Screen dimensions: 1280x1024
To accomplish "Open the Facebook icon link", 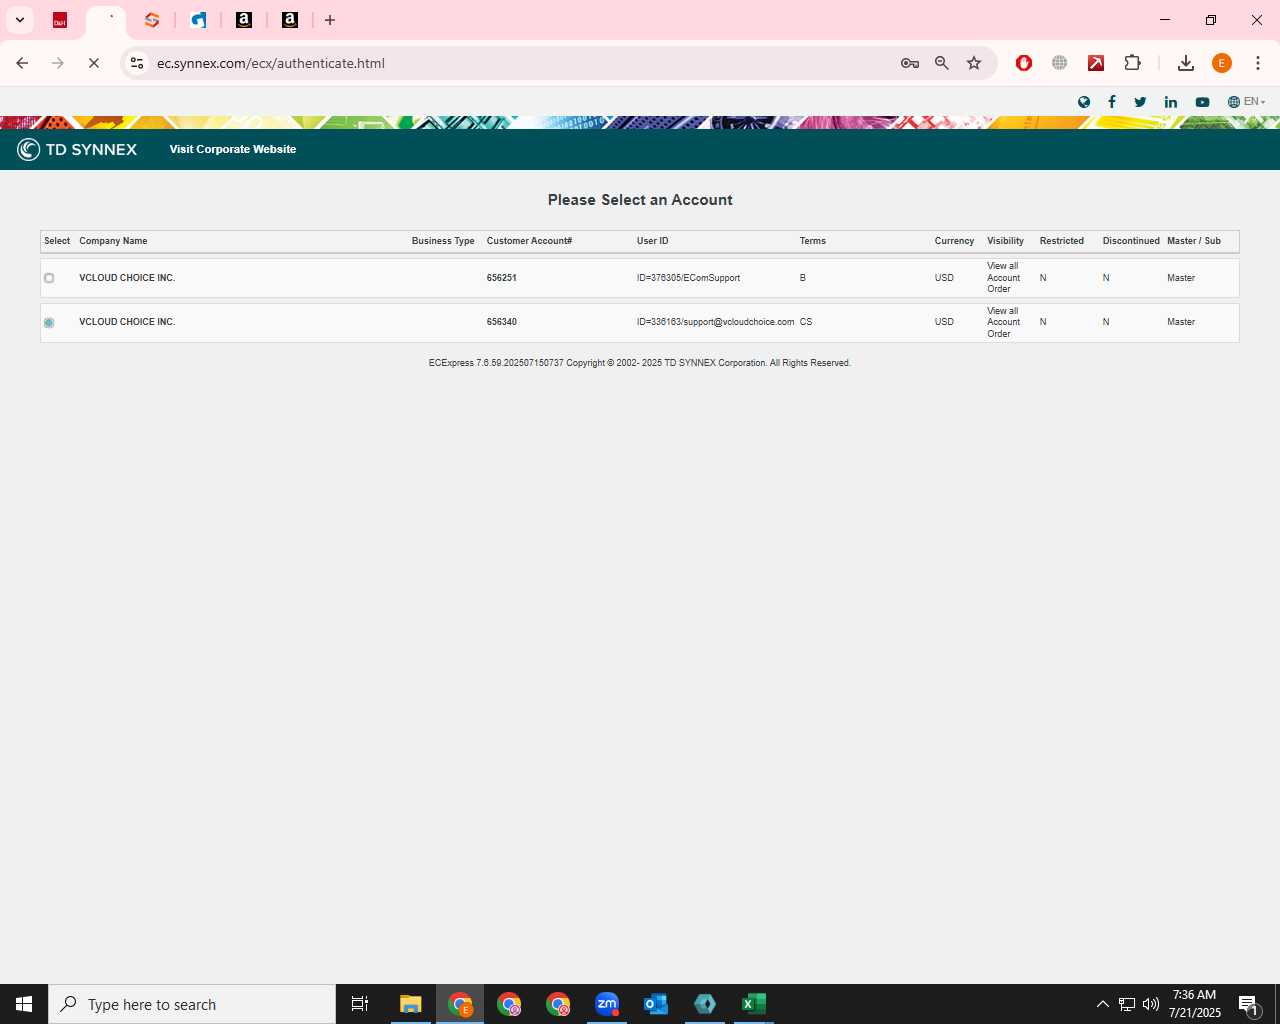I will point(1112,102).
